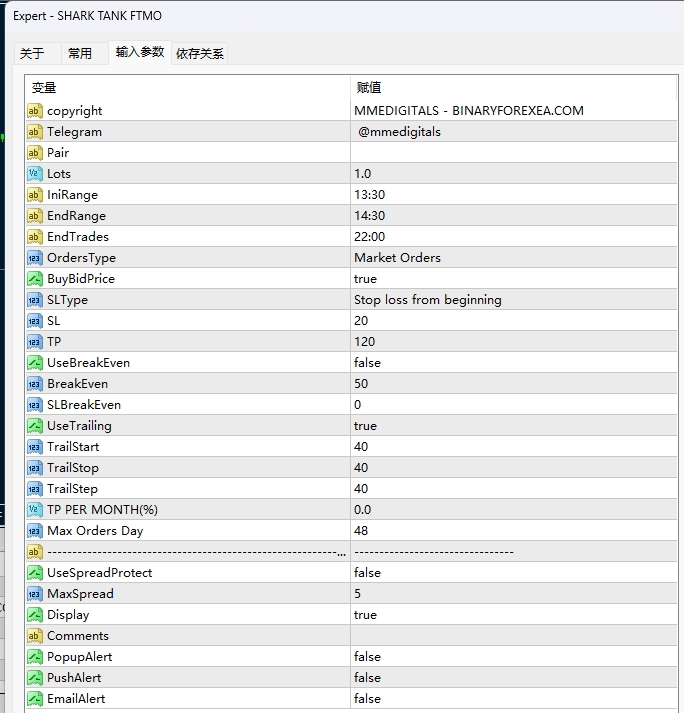Open the 依存关系 tab
Screen dimensions: 684x713
(200, 54)
